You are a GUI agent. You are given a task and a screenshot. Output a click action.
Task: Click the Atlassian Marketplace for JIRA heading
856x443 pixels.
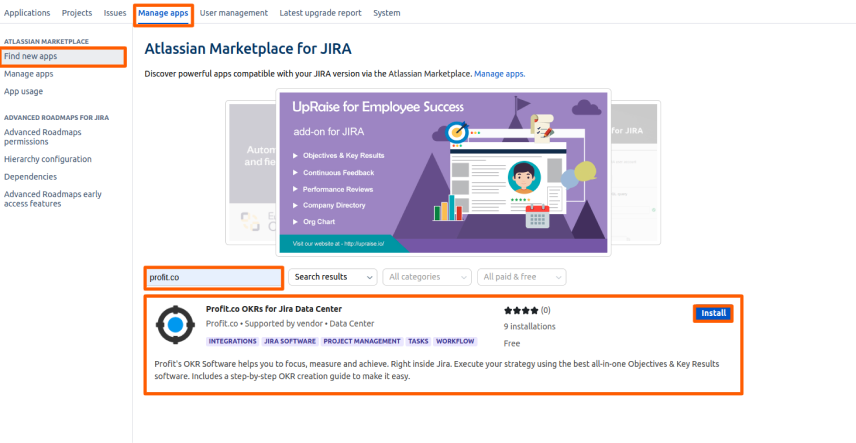(248, 49)
